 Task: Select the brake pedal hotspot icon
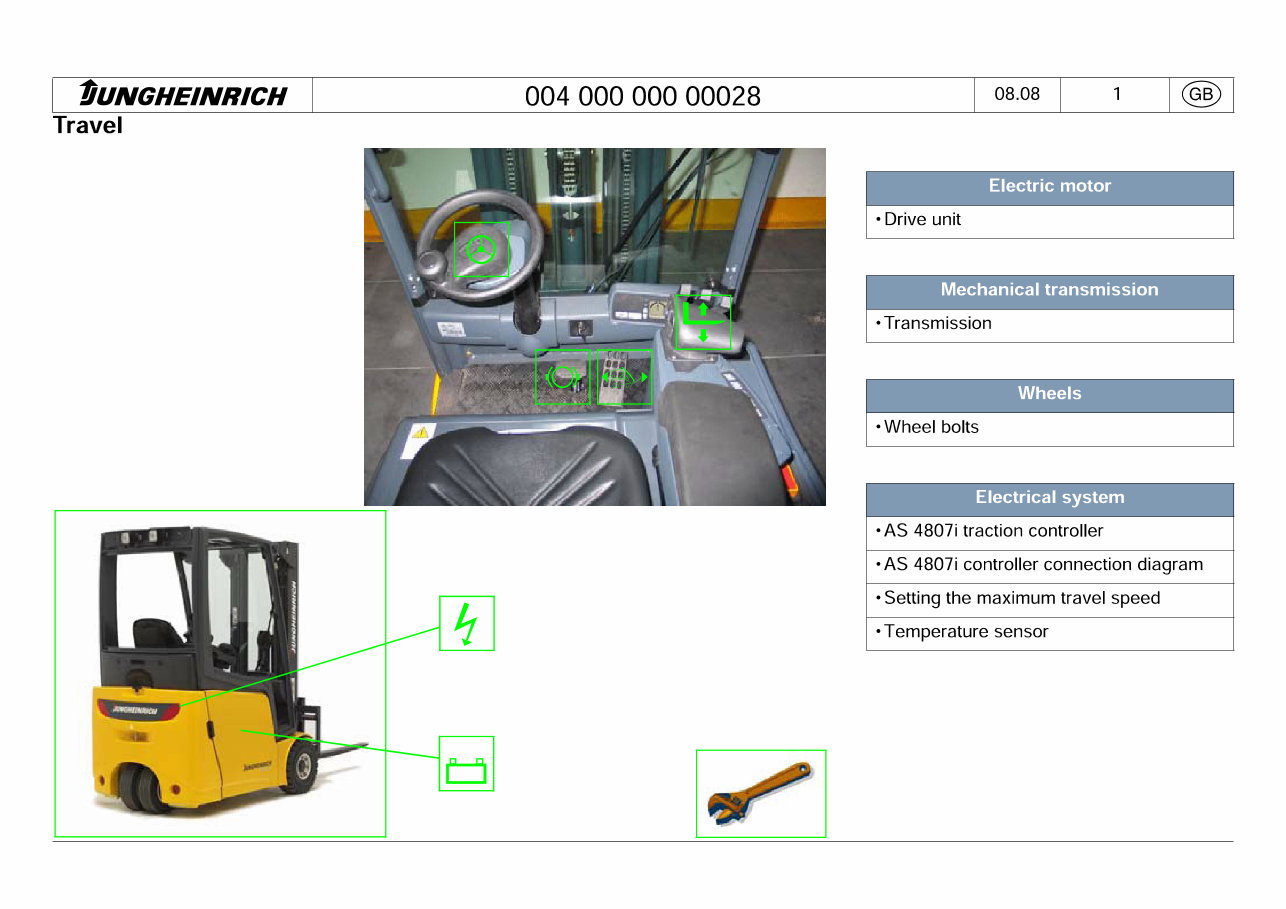563,378
